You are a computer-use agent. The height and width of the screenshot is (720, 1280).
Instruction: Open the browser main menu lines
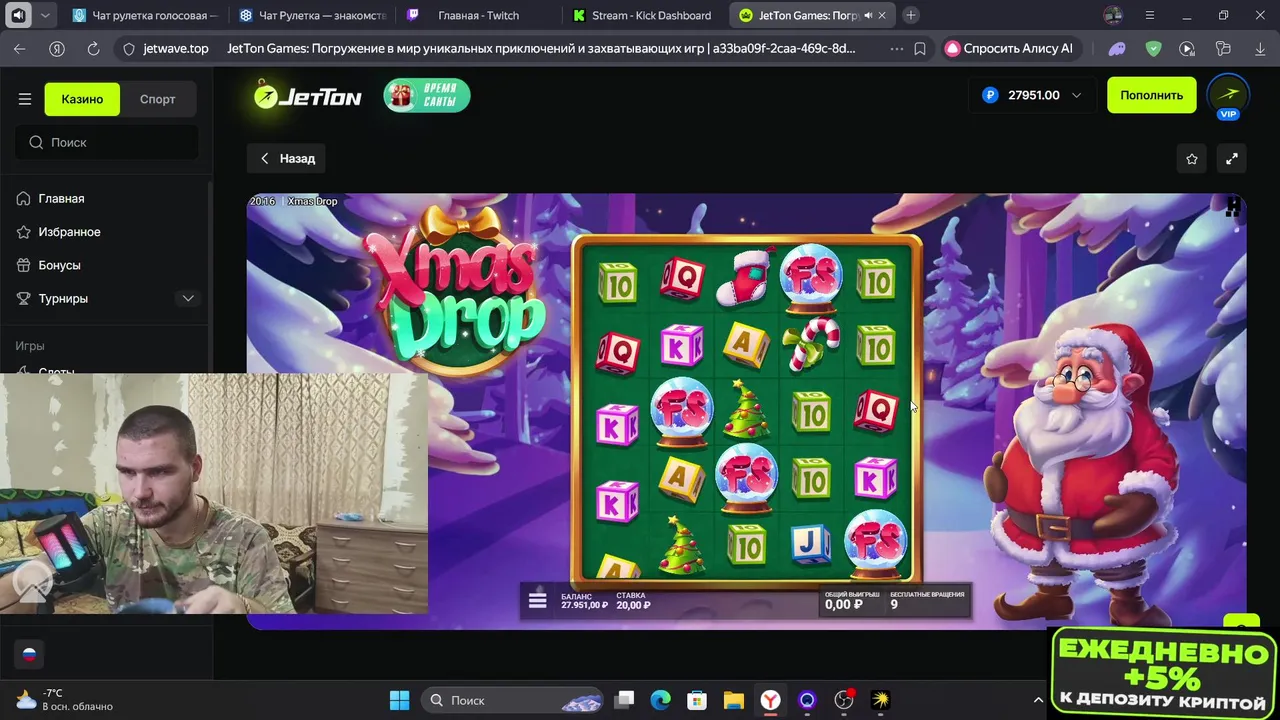click(1150, 15)
